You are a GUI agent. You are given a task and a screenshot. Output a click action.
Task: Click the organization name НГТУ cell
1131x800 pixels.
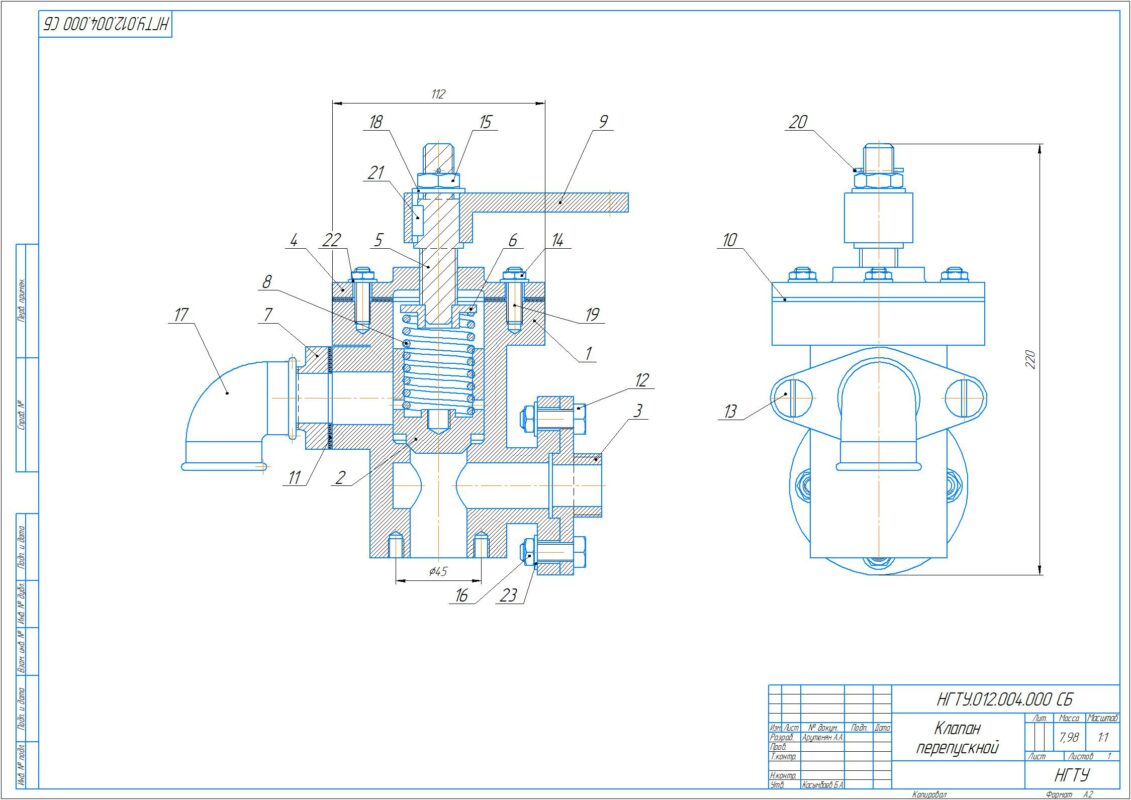(1072, 775)
